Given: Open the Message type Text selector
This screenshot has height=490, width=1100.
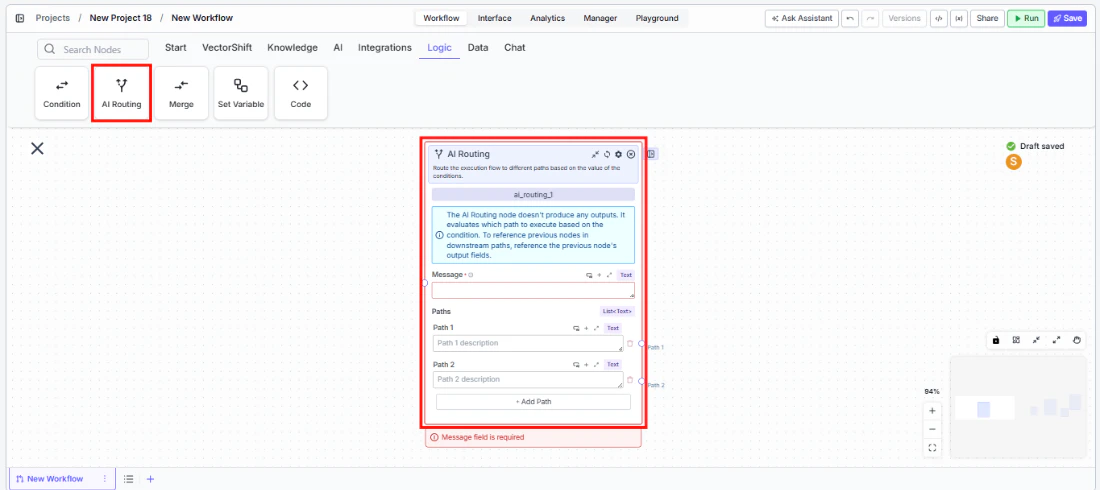Looking at the screenshot, I should click(626, 275).
